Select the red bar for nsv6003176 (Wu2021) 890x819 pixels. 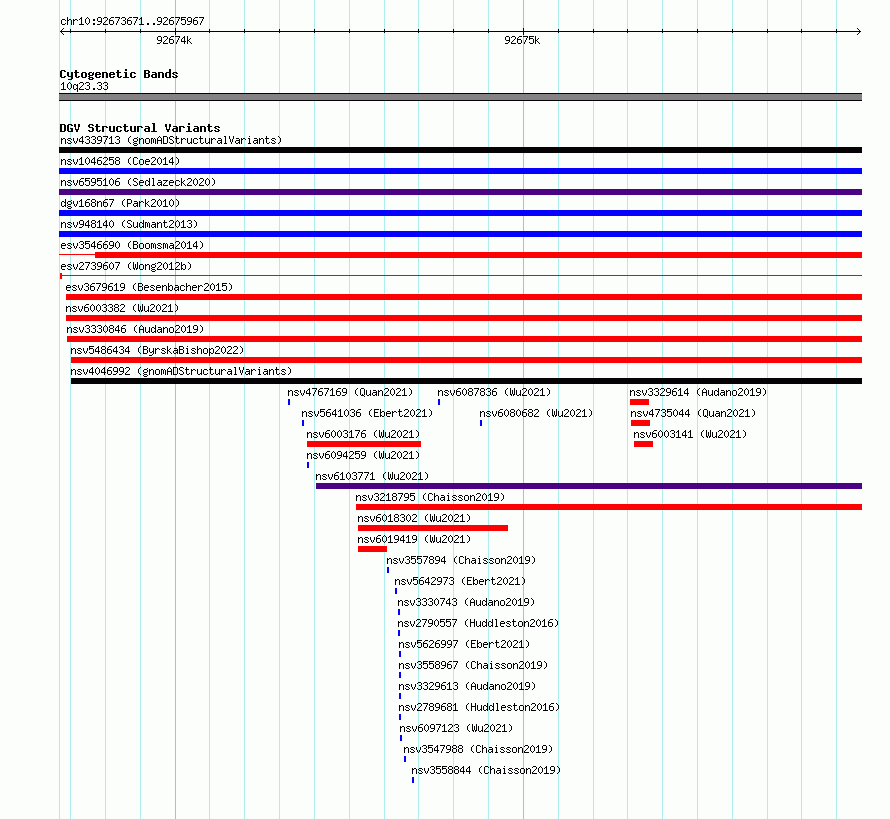point(364,444)
